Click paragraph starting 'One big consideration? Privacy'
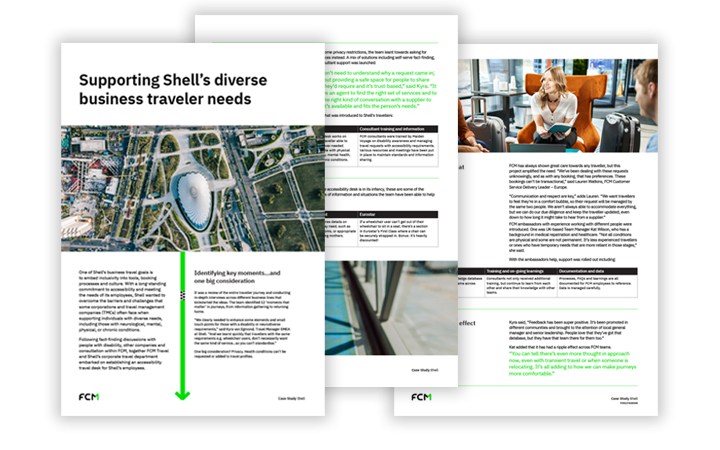720x450 pixels. point(240,354)
